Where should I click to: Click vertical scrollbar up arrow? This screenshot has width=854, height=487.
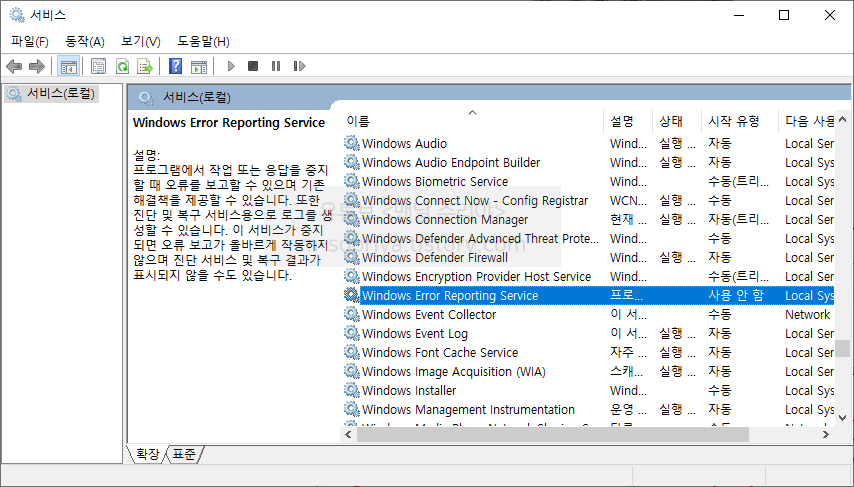tap(843, 119)
